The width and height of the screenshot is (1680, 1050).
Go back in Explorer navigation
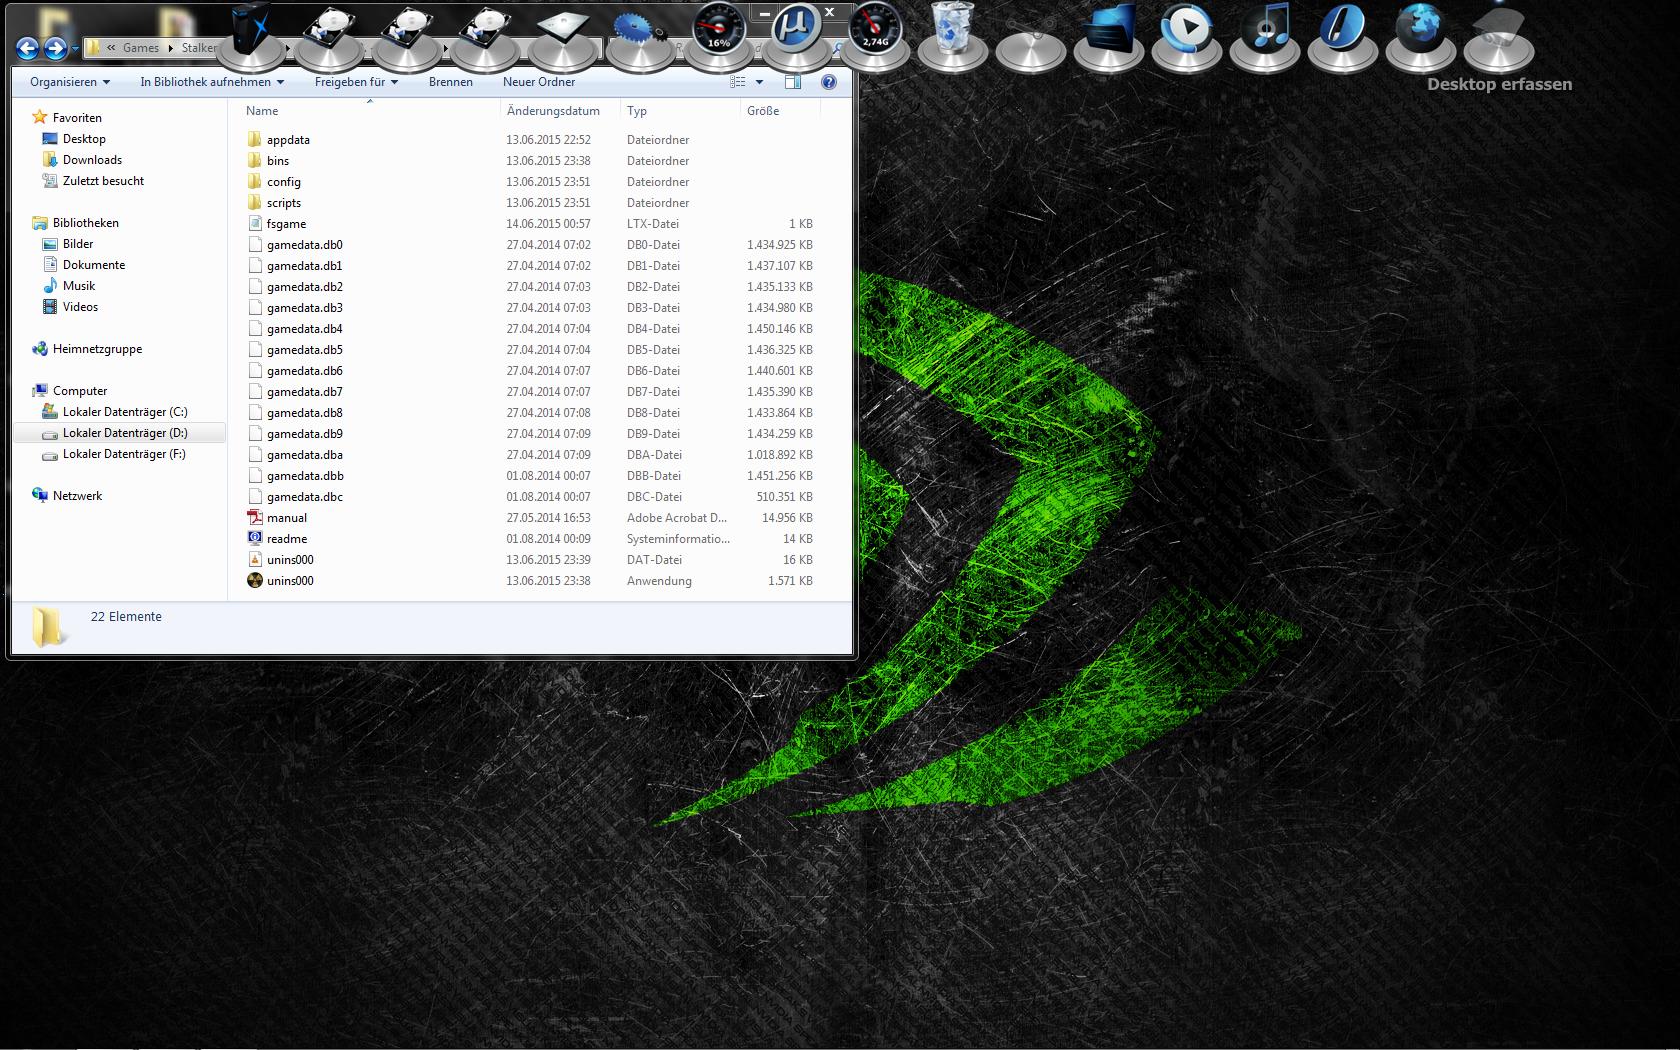coord(28,48)
